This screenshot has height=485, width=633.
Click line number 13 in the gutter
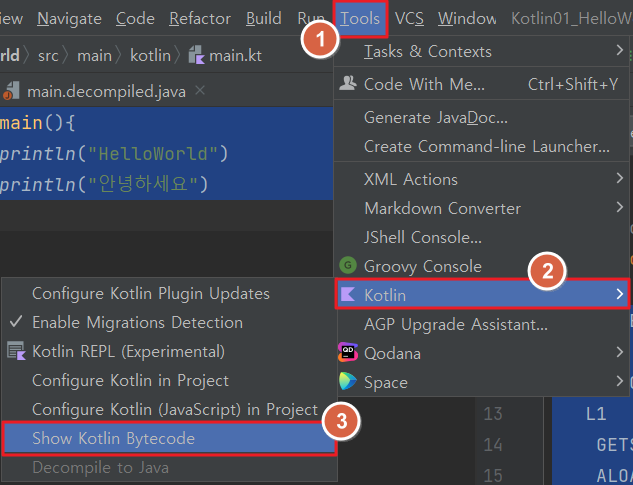pos(493,414)
